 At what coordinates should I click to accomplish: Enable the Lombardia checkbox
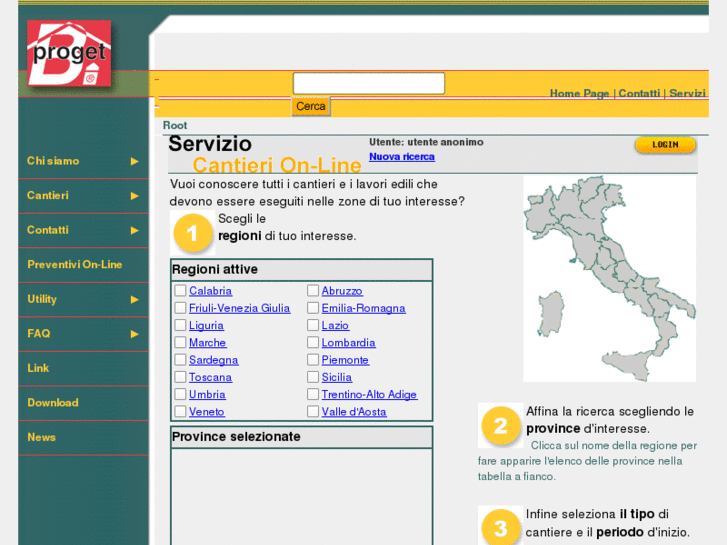313,343
